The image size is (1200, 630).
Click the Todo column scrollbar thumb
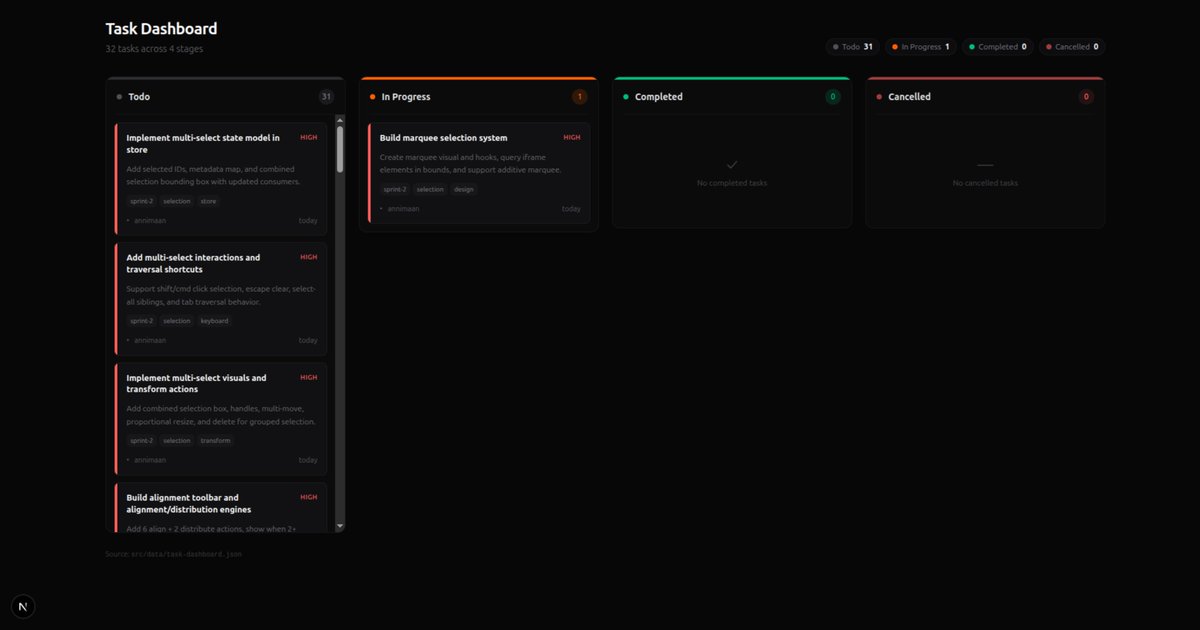coord(340,148)
